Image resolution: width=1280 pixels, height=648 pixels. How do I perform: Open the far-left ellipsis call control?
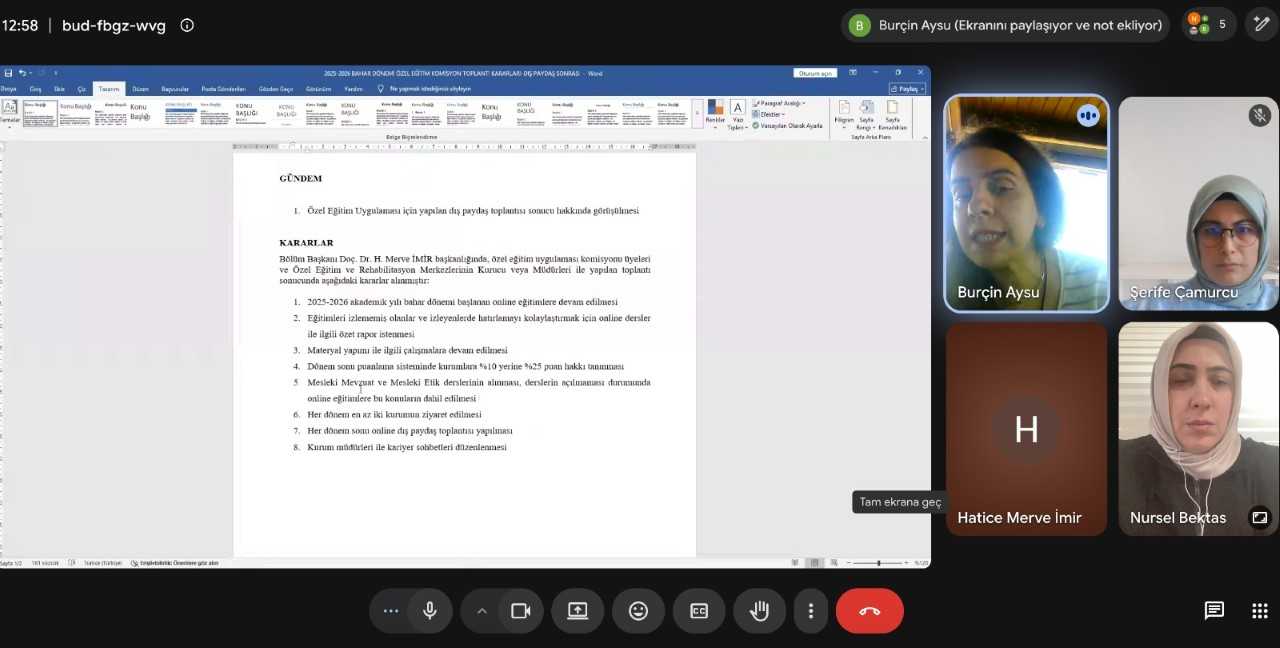coord(390,611)
